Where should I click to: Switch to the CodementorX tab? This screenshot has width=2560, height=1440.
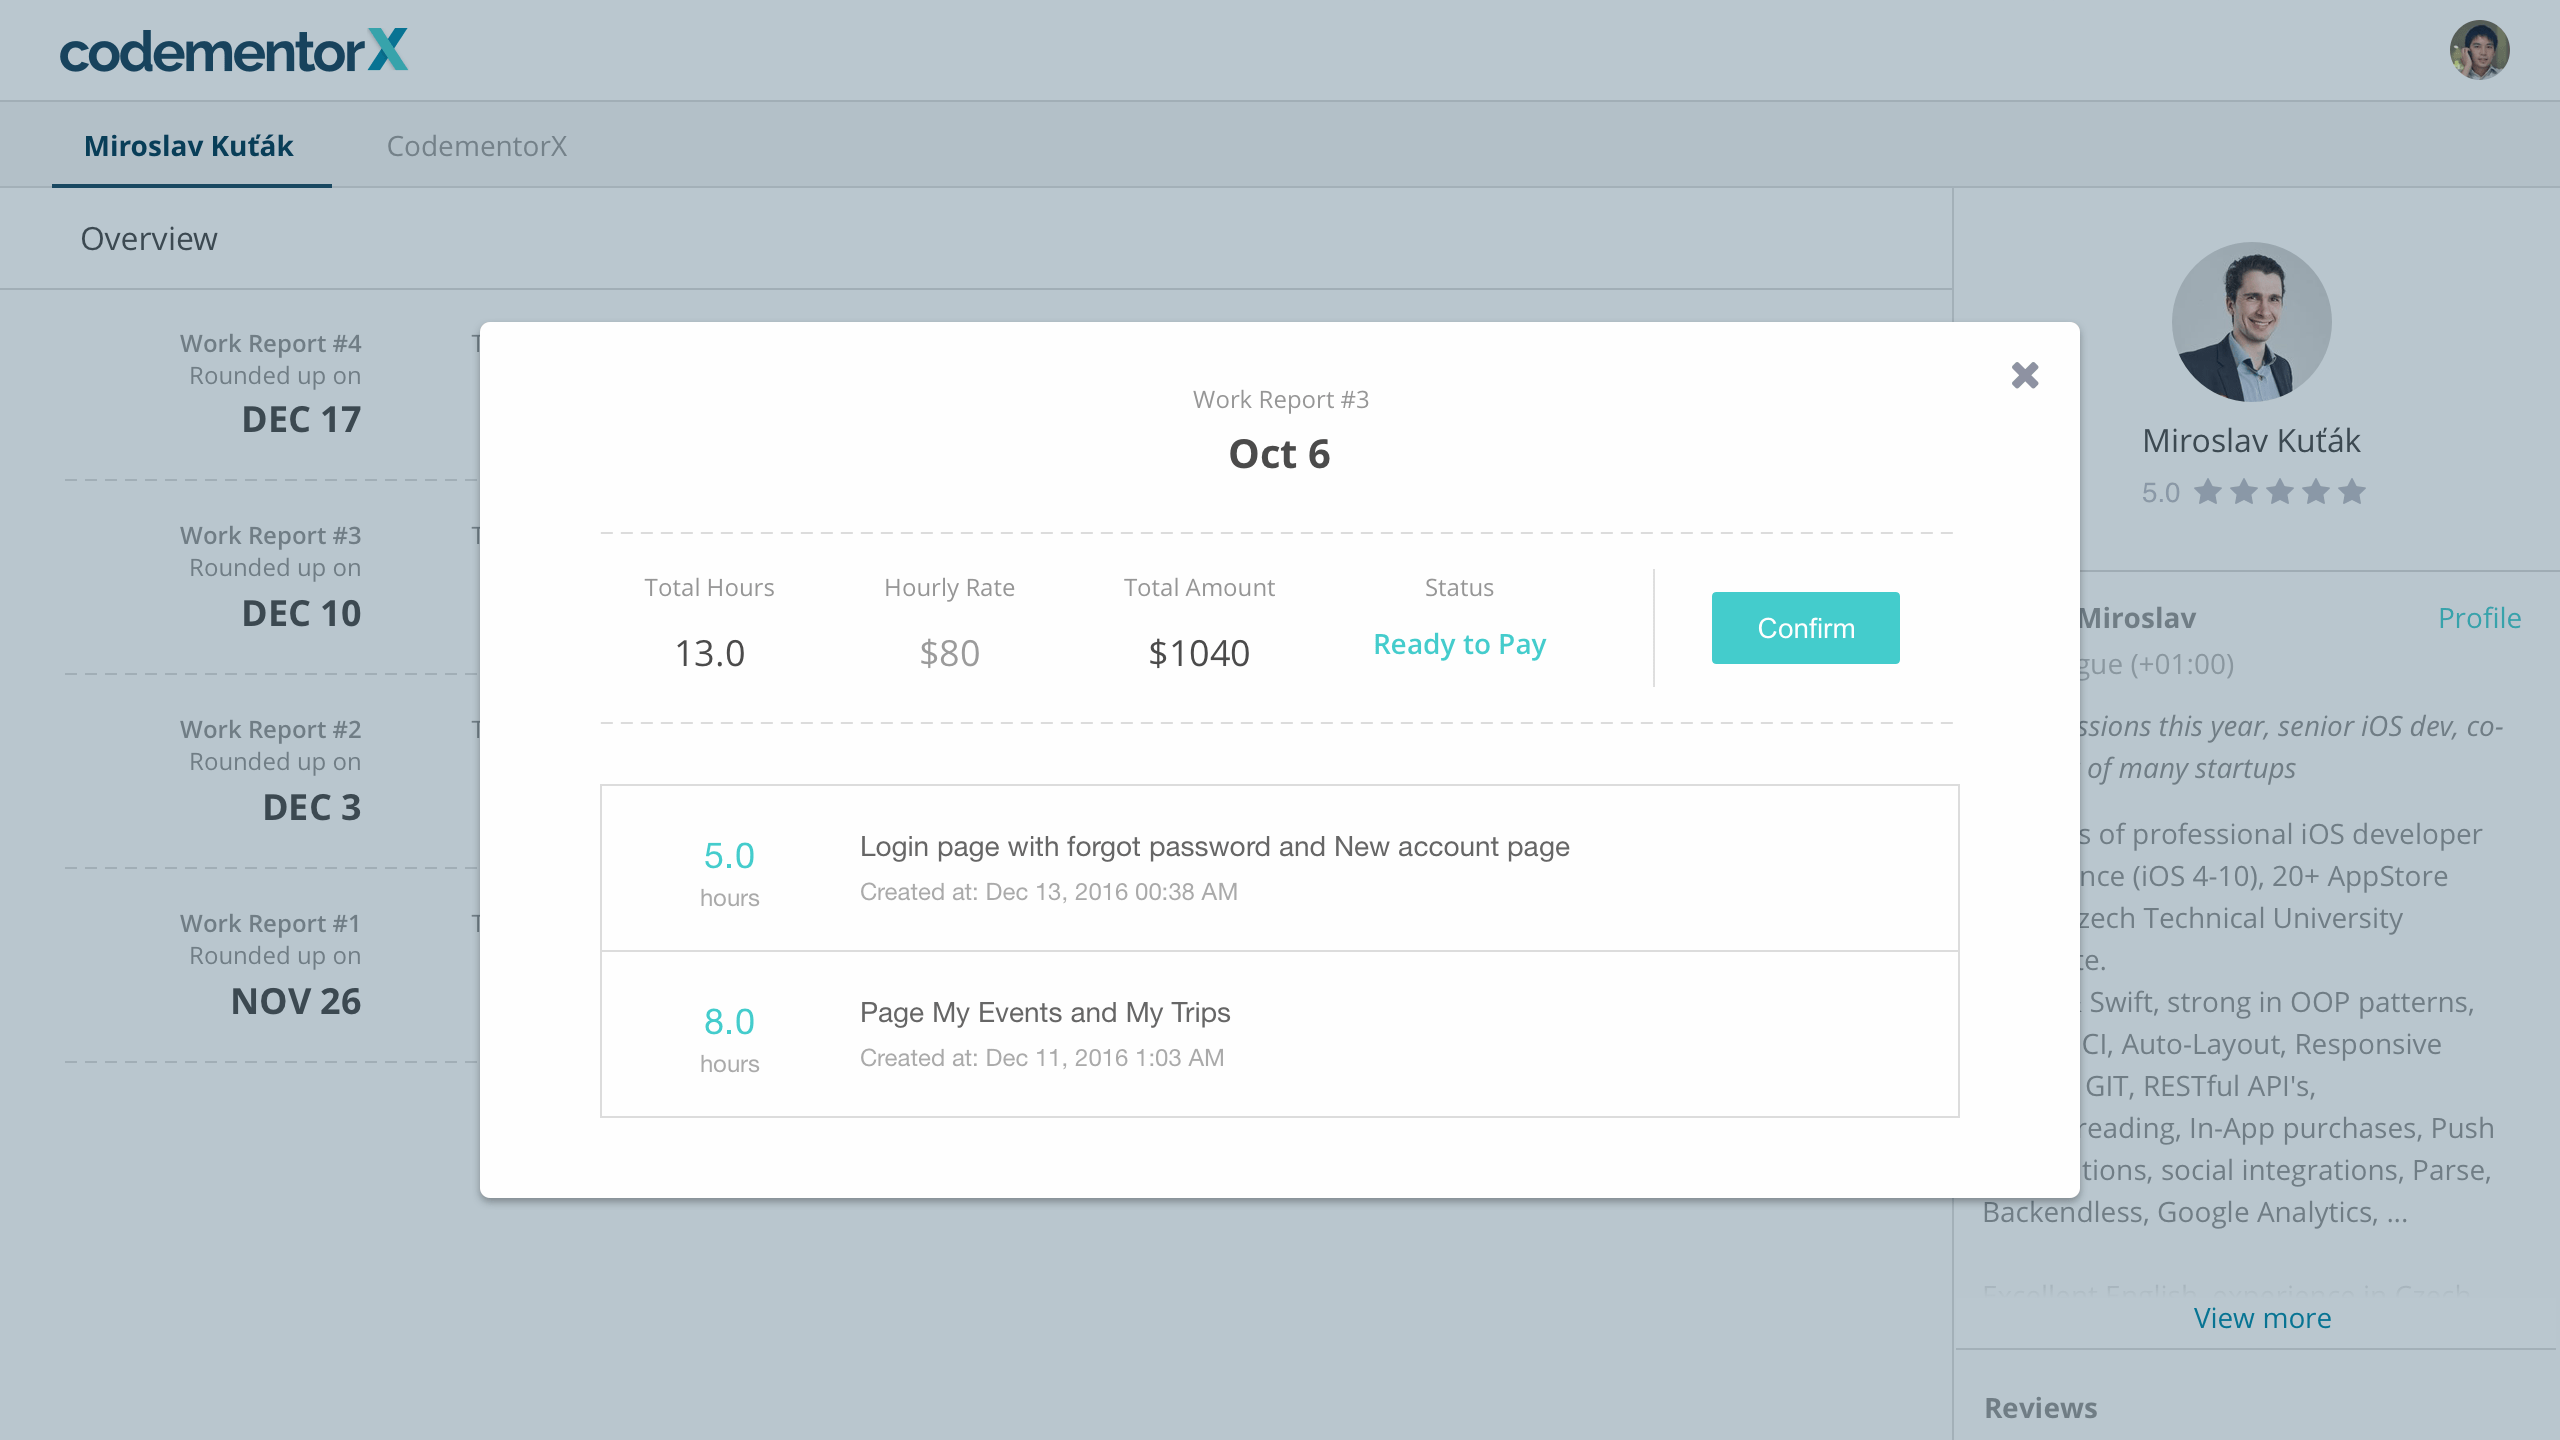(x=476, y=146)
